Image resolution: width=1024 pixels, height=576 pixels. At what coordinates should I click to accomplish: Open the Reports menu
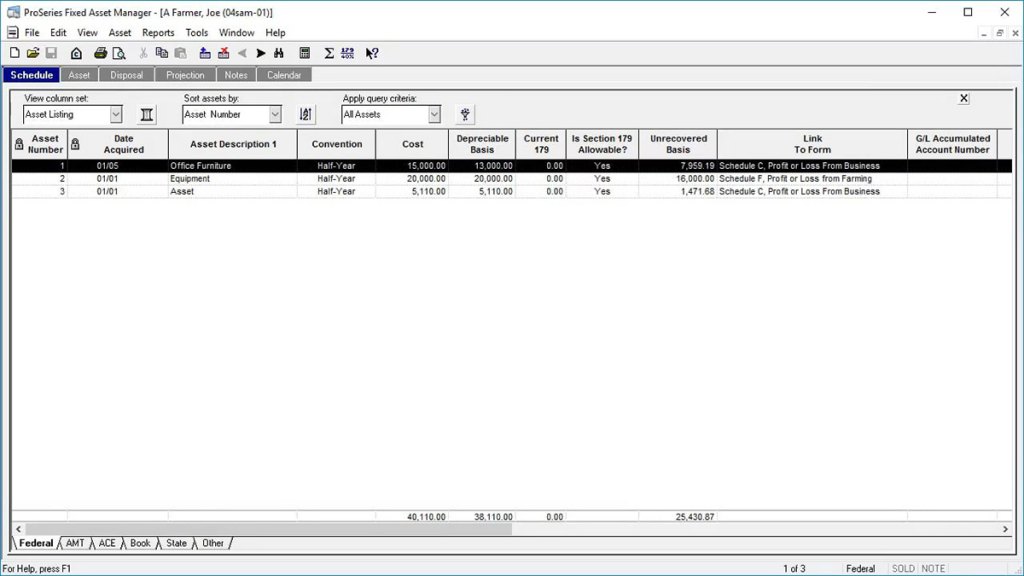click(x=157, y=32)
